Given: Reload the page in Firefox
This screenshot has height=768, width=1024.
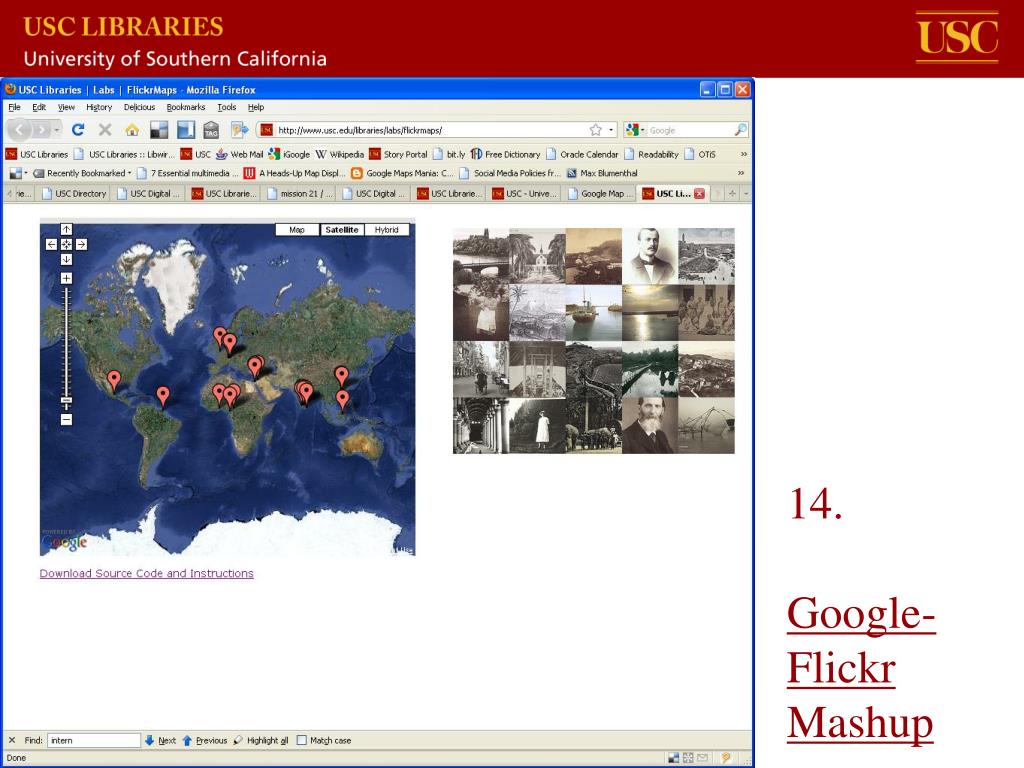Looking at the screenshot, I should (78, 130).
